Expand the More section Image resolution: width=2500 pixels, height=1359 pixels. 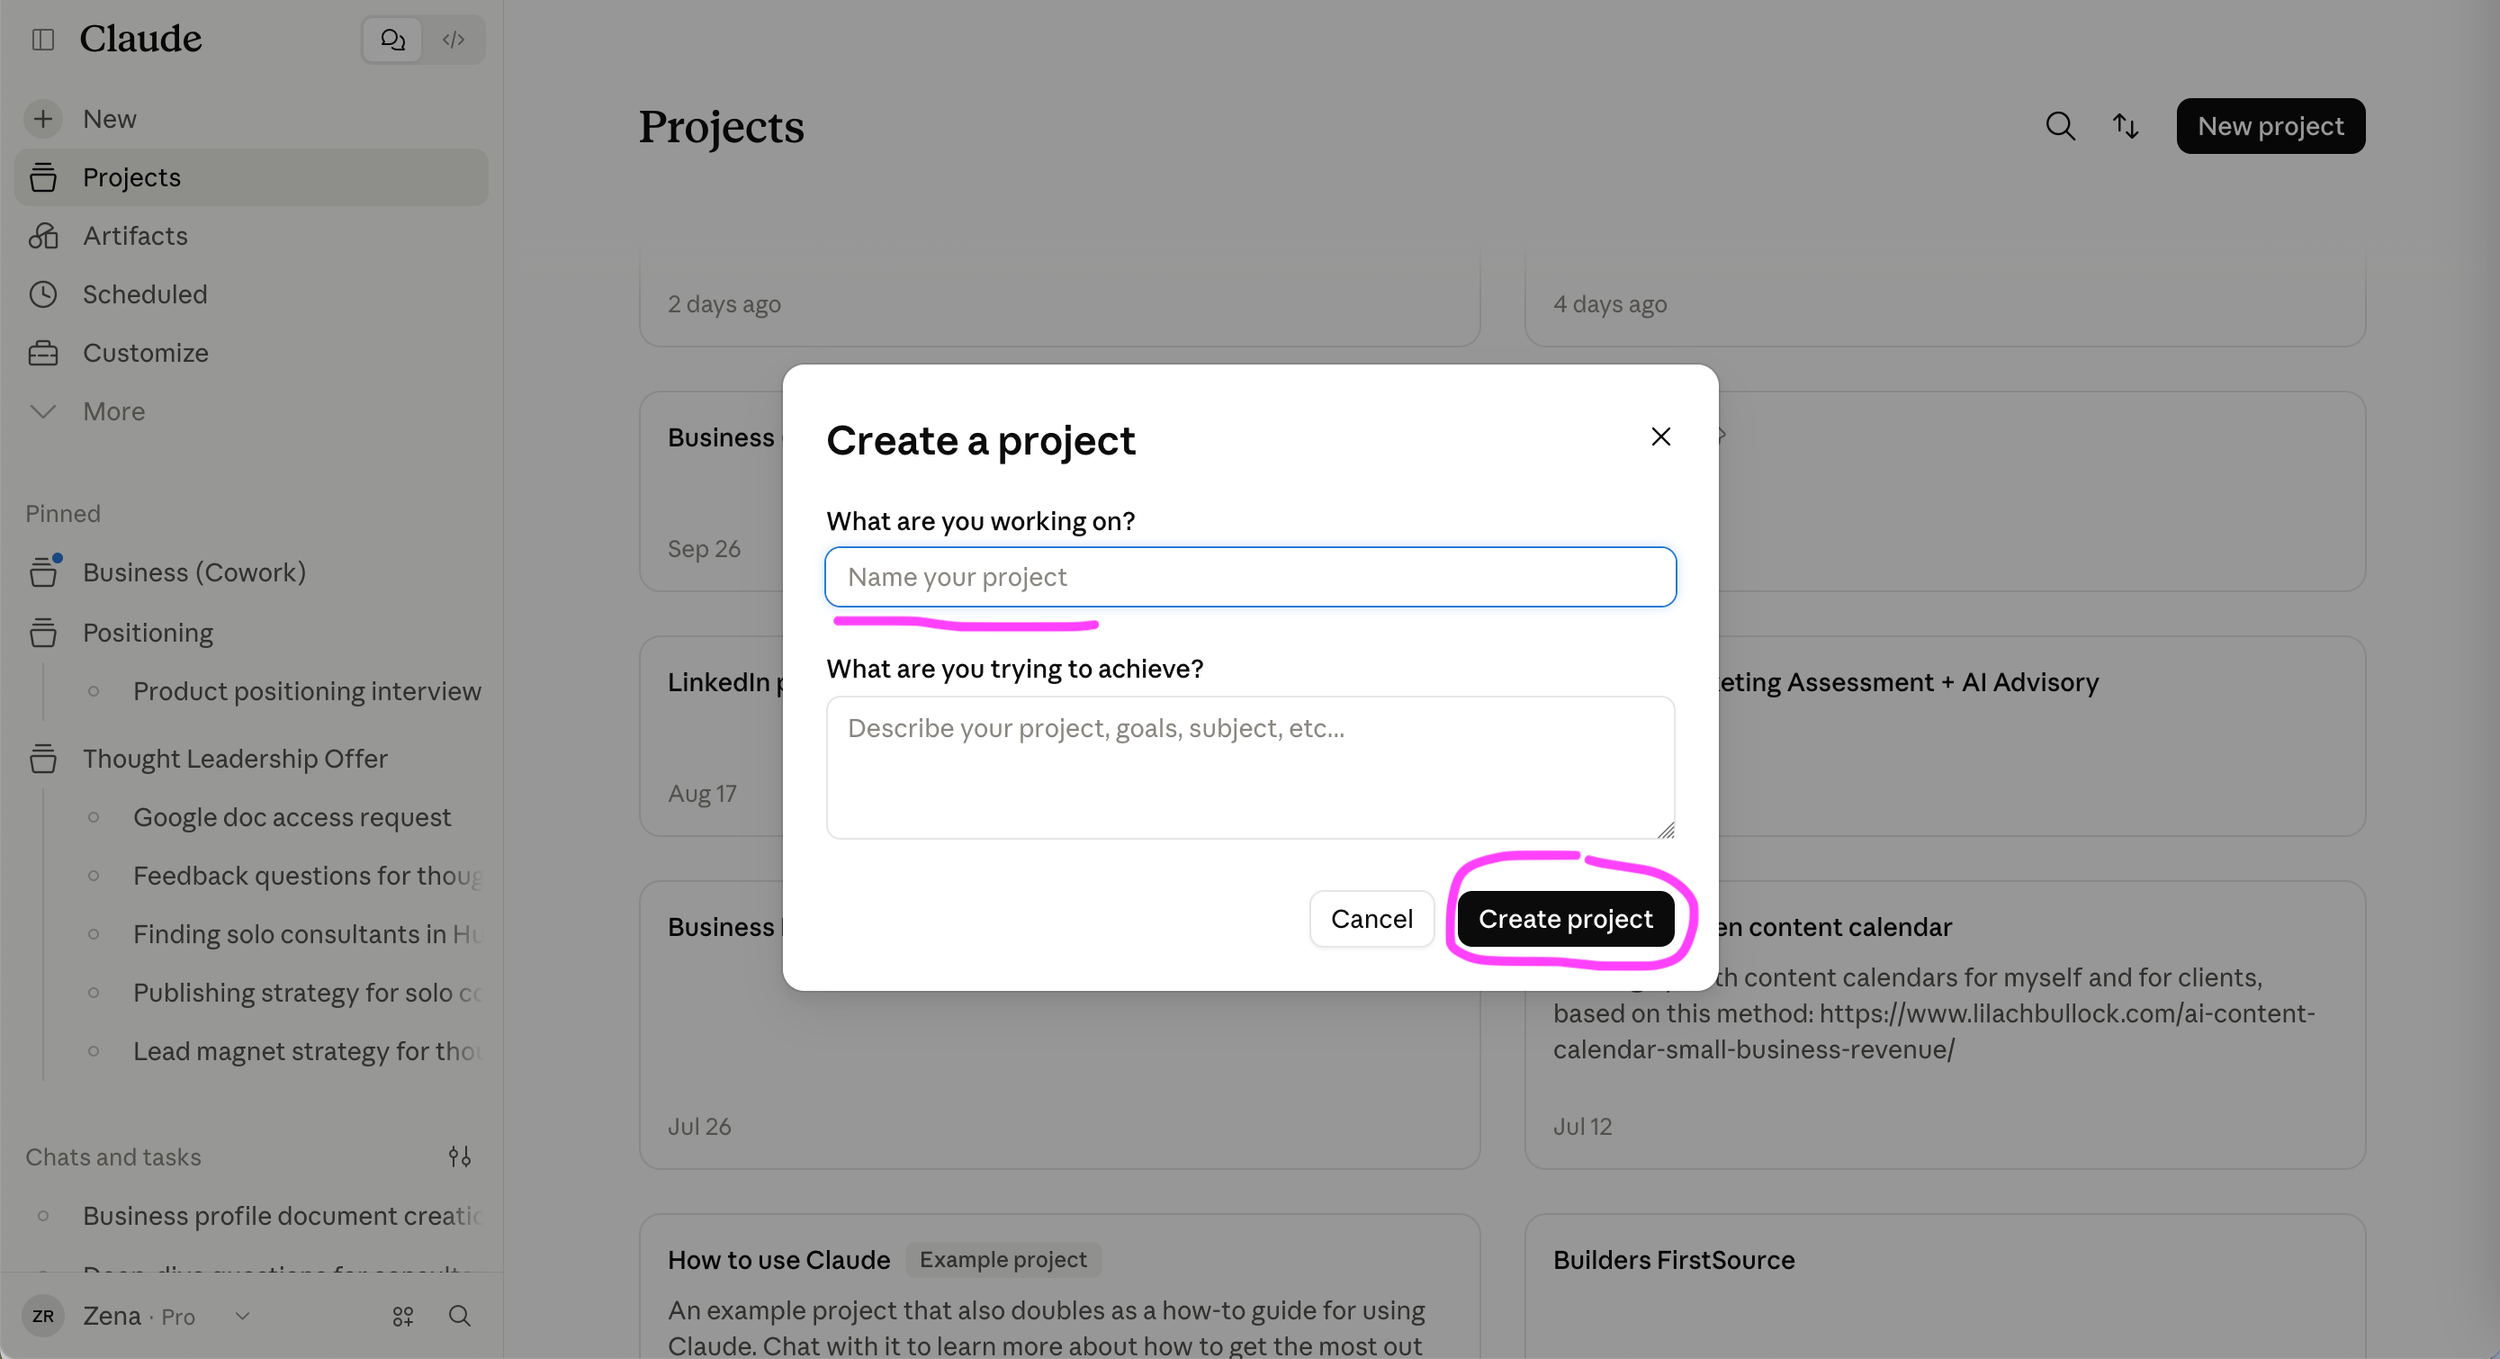coord(251,411)
